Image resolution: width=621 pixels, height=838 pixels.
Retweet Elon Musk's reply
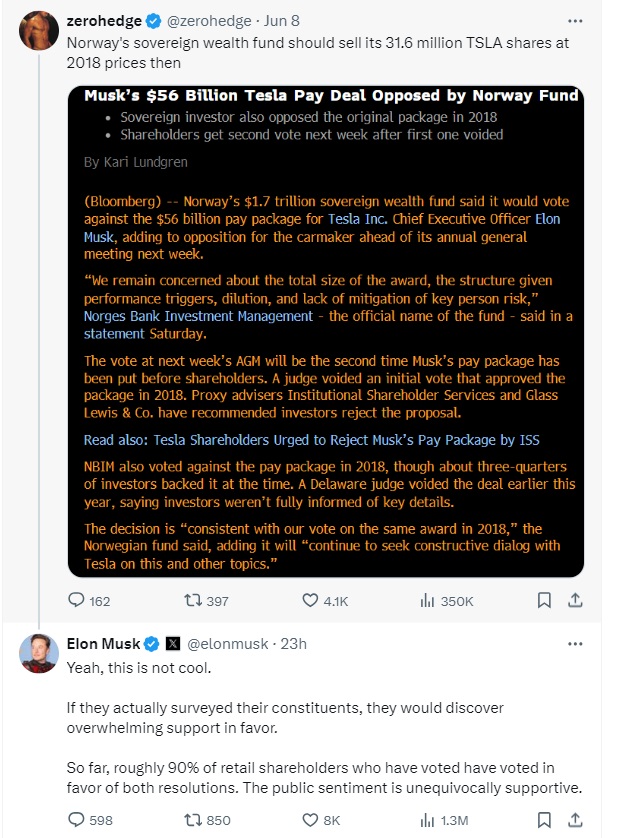[x=196, y=820]
